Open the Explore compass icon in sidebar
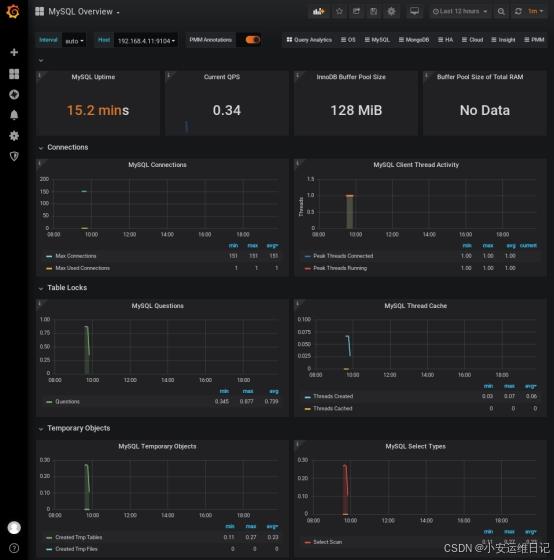This screenshot has width=554, height=560. [x=14, y=94]
